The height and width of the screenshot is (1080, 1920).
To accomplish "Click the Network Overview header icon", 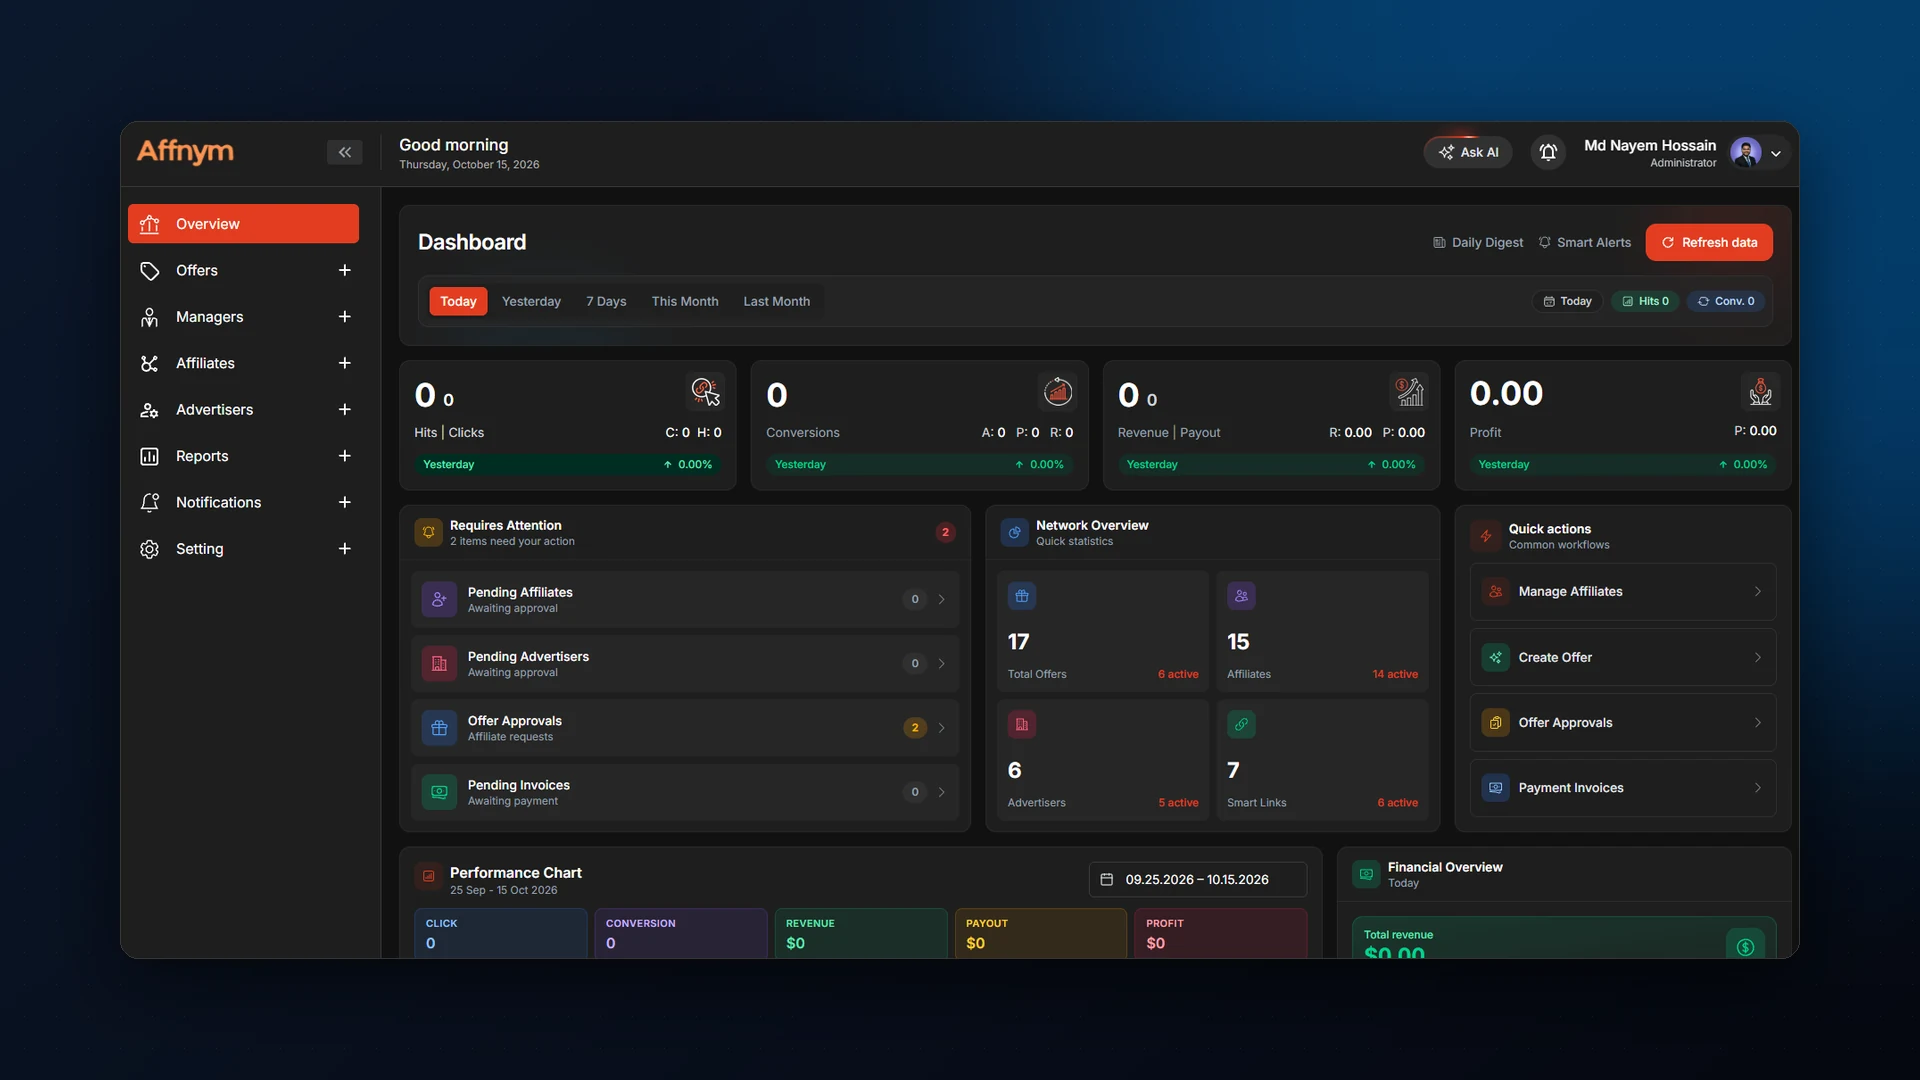I will [x=1014, y=533].
